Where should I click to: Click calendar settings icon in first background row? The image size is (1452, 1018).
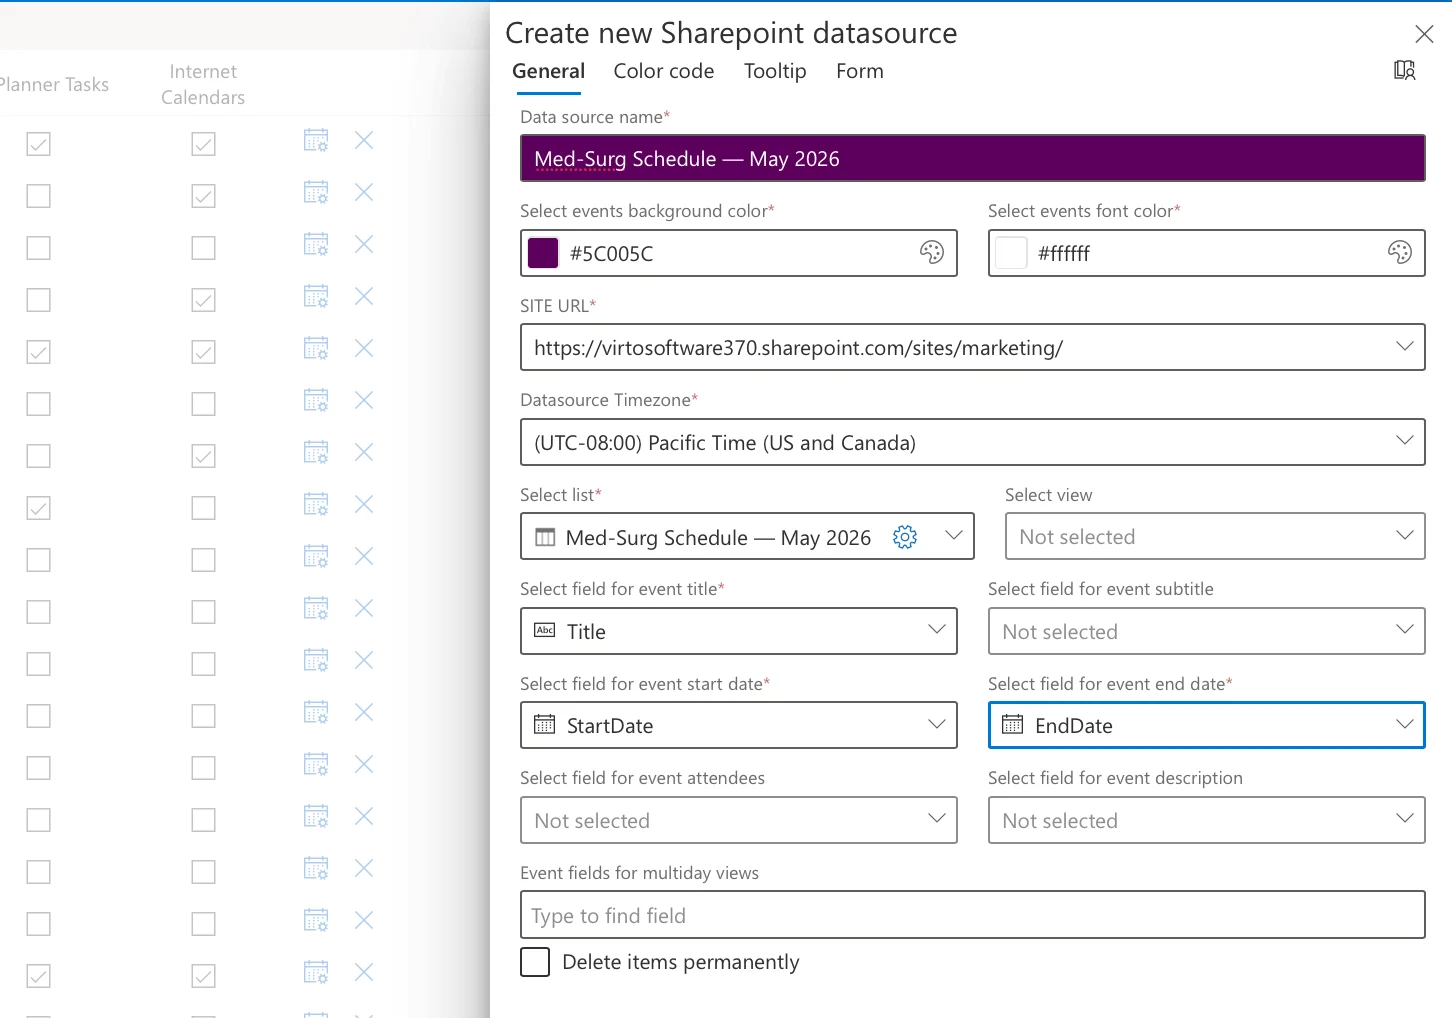[316, 140]
